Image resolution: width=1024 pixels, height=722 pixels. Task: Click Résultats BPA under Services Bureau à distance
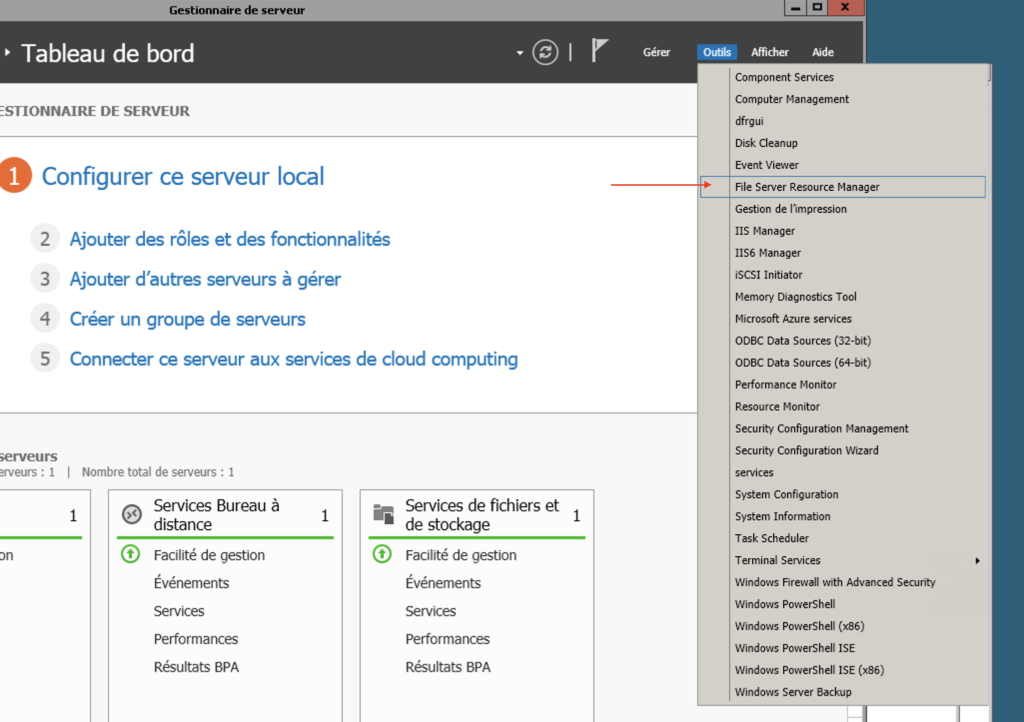click(196, 667)
